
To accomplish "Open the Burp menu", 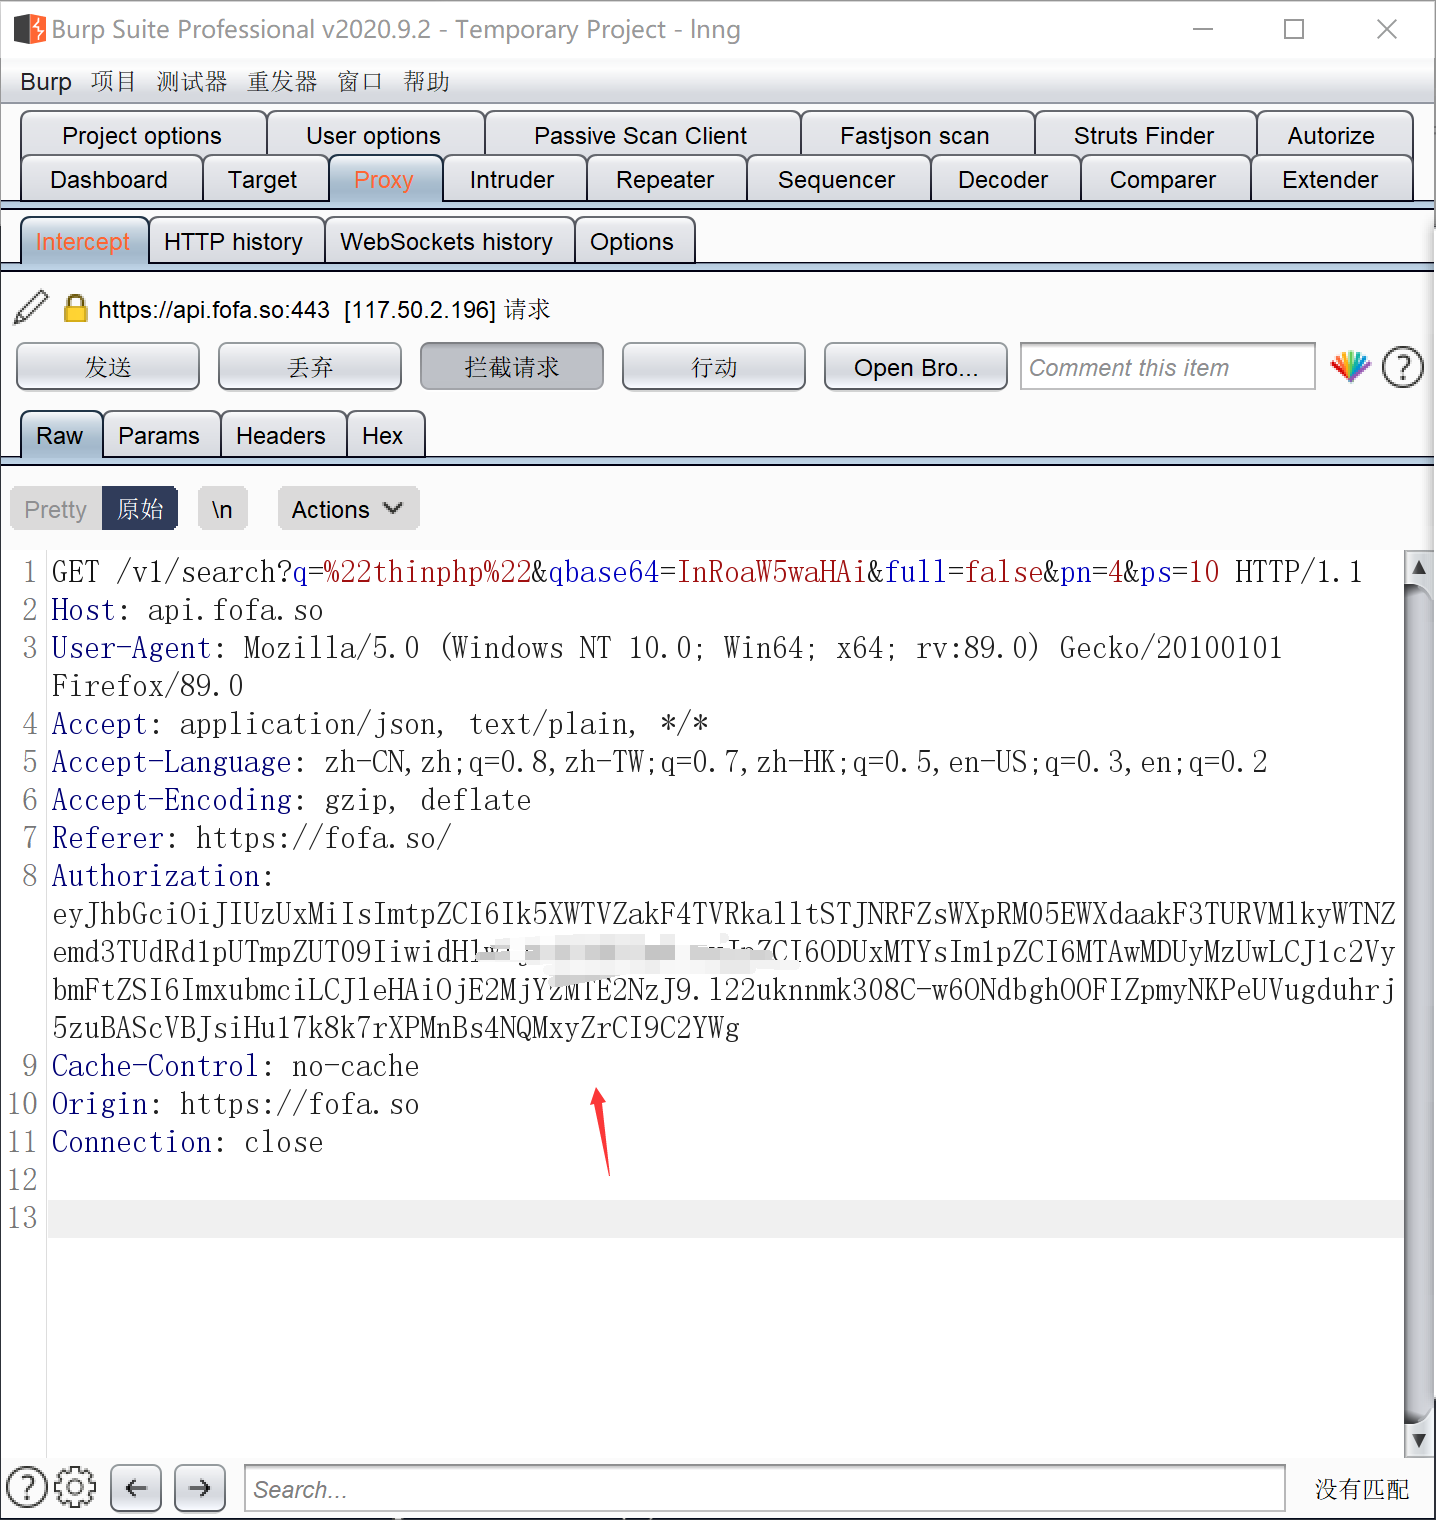I will click(x=46, y=82).
